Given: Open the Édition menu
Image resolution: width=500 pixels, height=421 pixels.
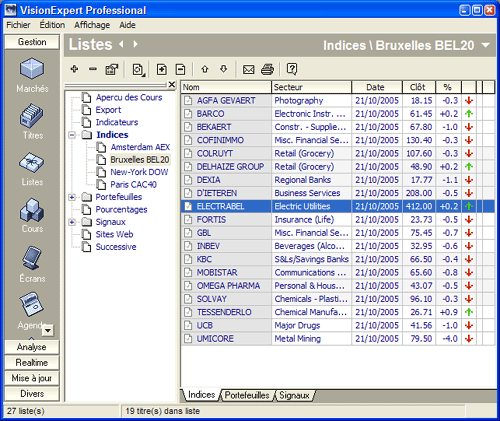Looking at the screenshot, I should point(52,25).
